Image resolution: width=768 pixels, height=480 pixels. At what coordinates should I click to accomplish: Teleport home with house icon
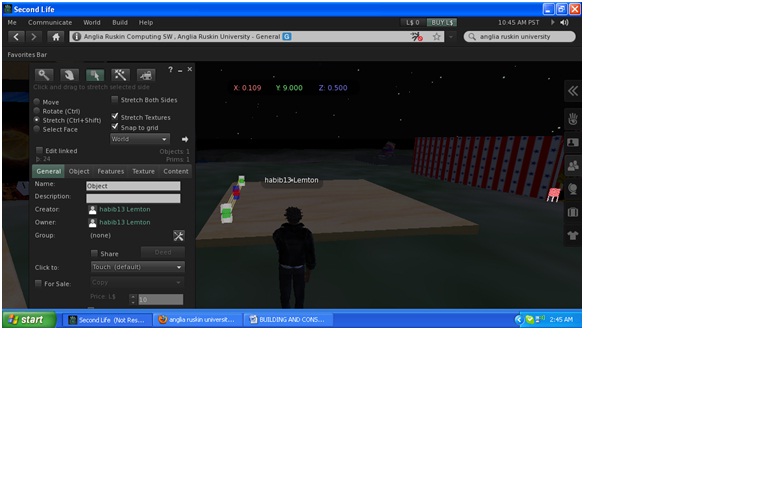pos(56,37)
